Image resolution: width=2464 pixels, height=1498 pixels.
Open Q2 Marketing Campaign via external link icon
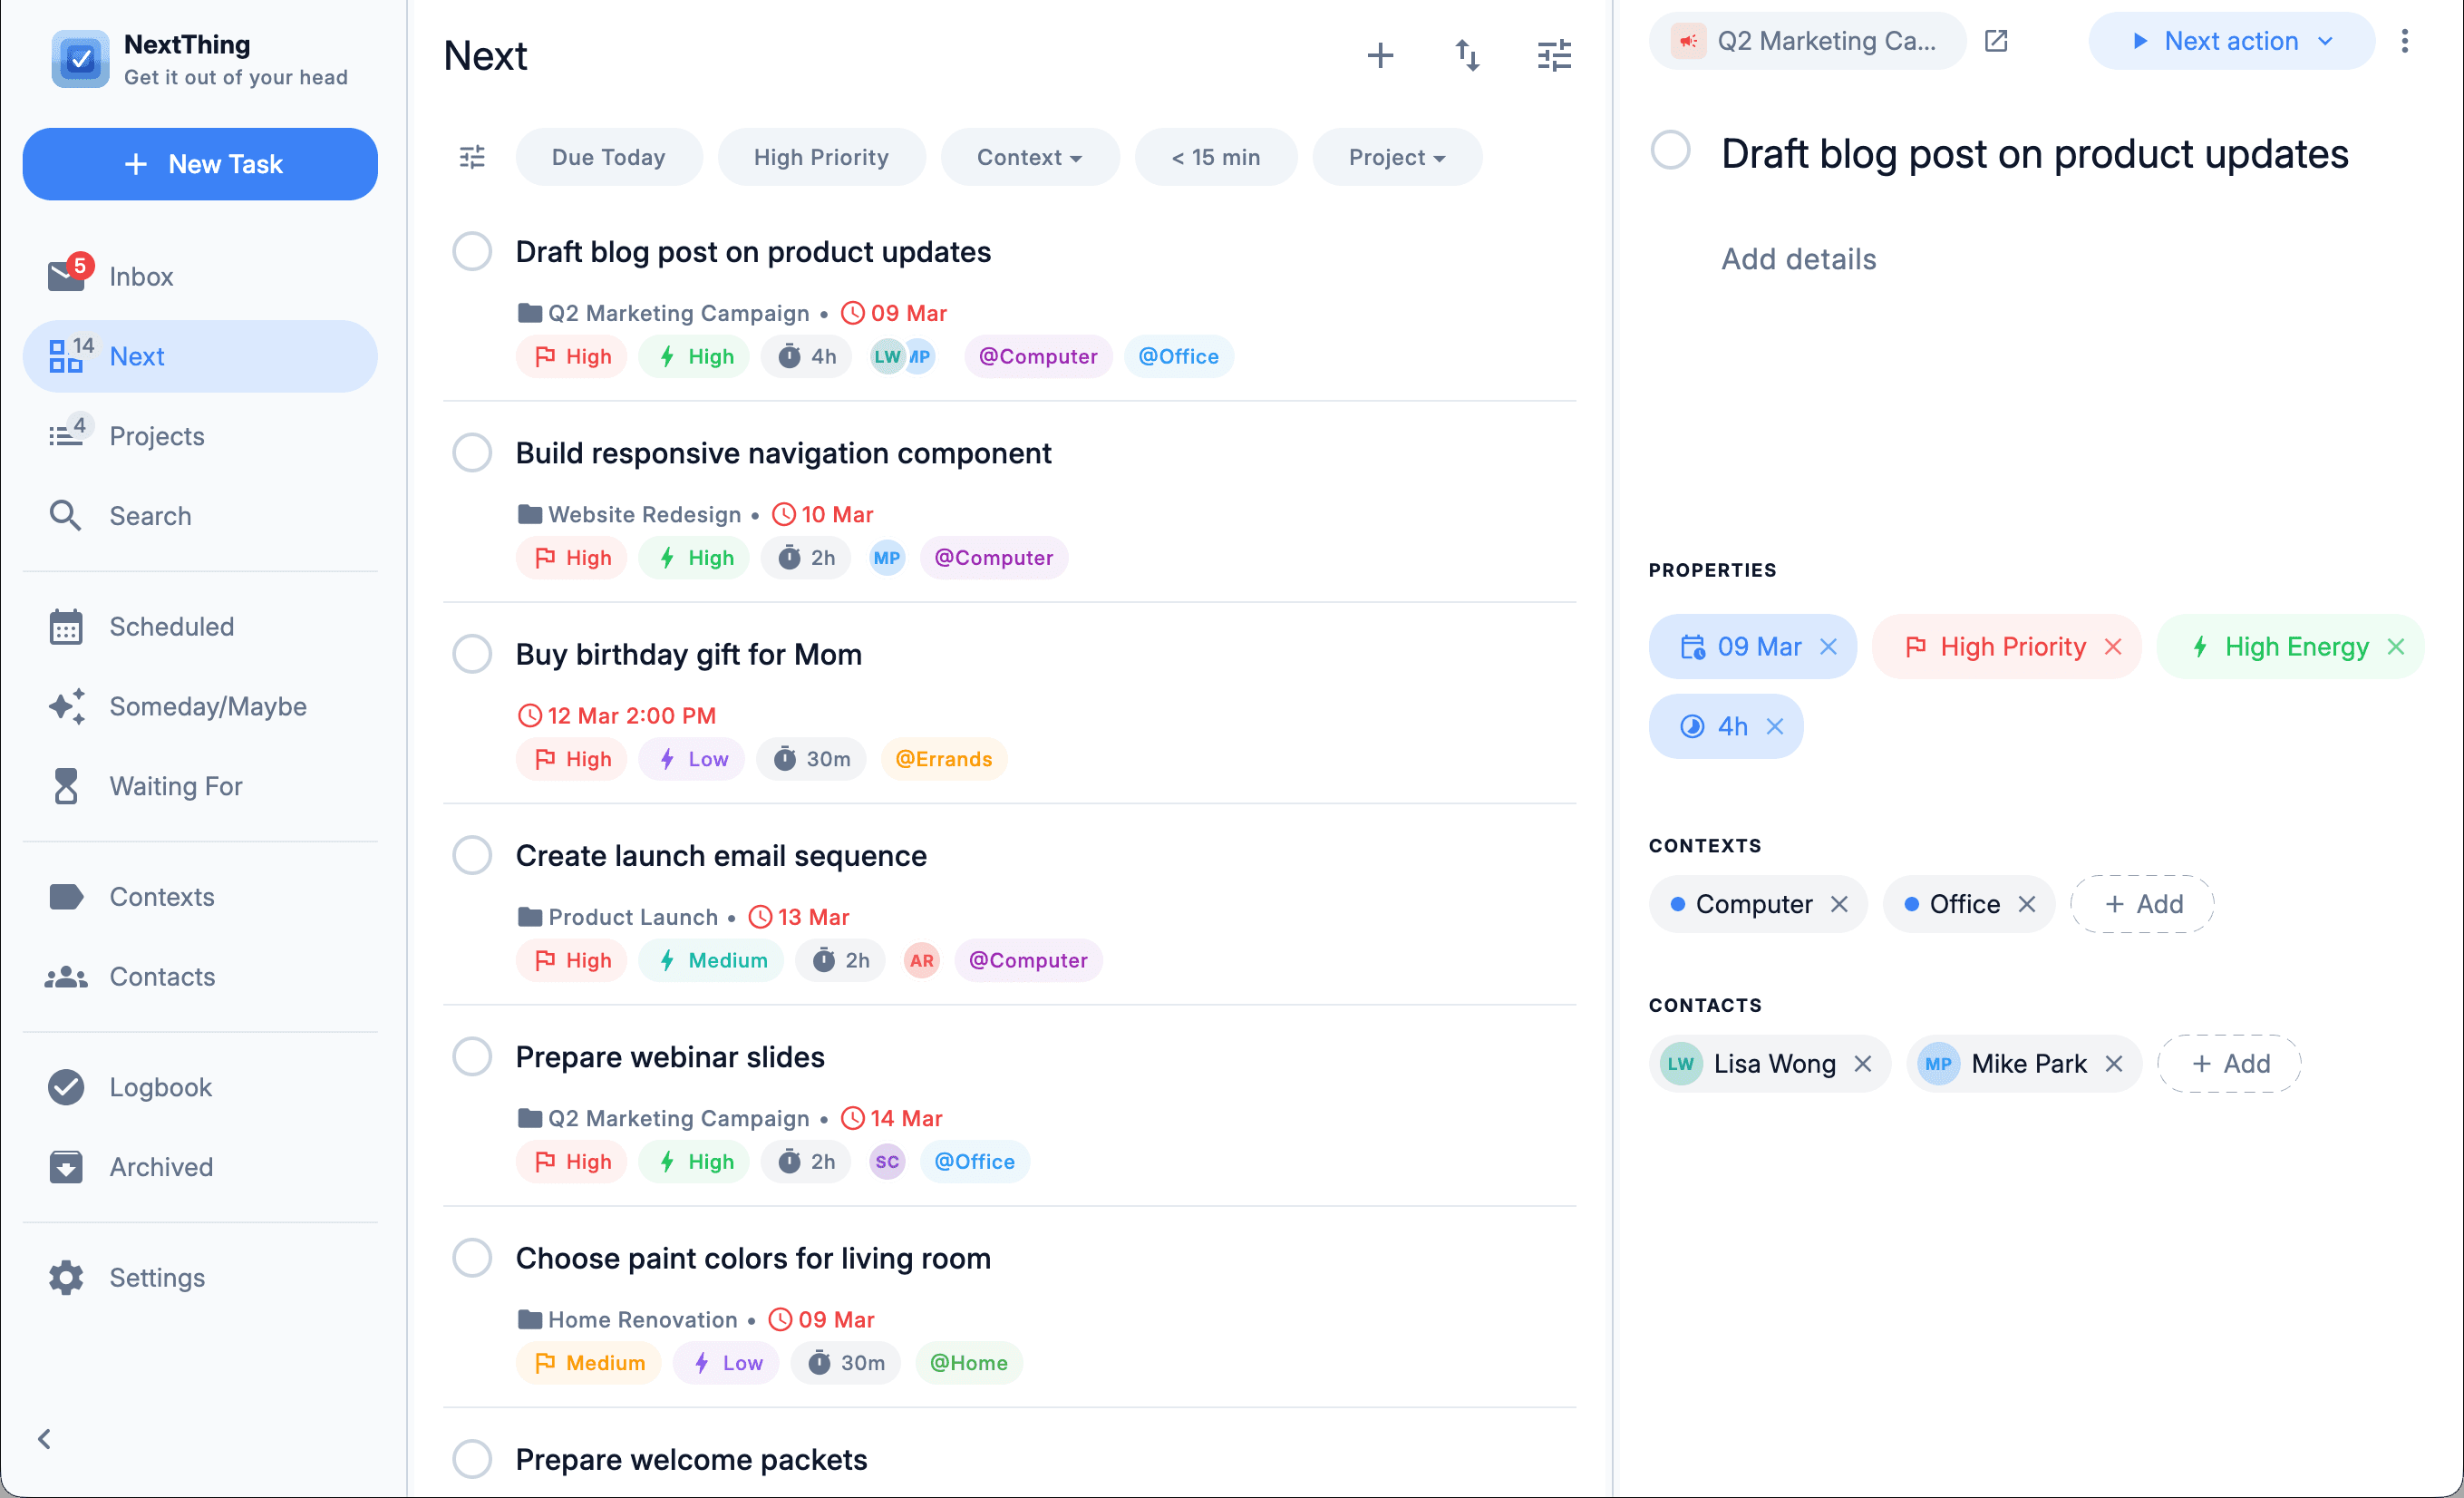[x=1996, y=40]
